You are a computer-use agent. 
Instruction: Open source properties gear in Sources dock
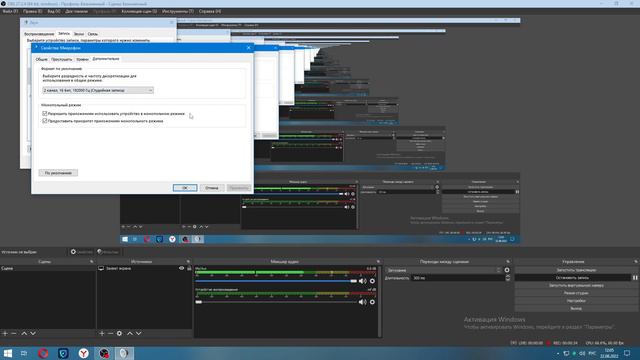(x=119, y=333)
